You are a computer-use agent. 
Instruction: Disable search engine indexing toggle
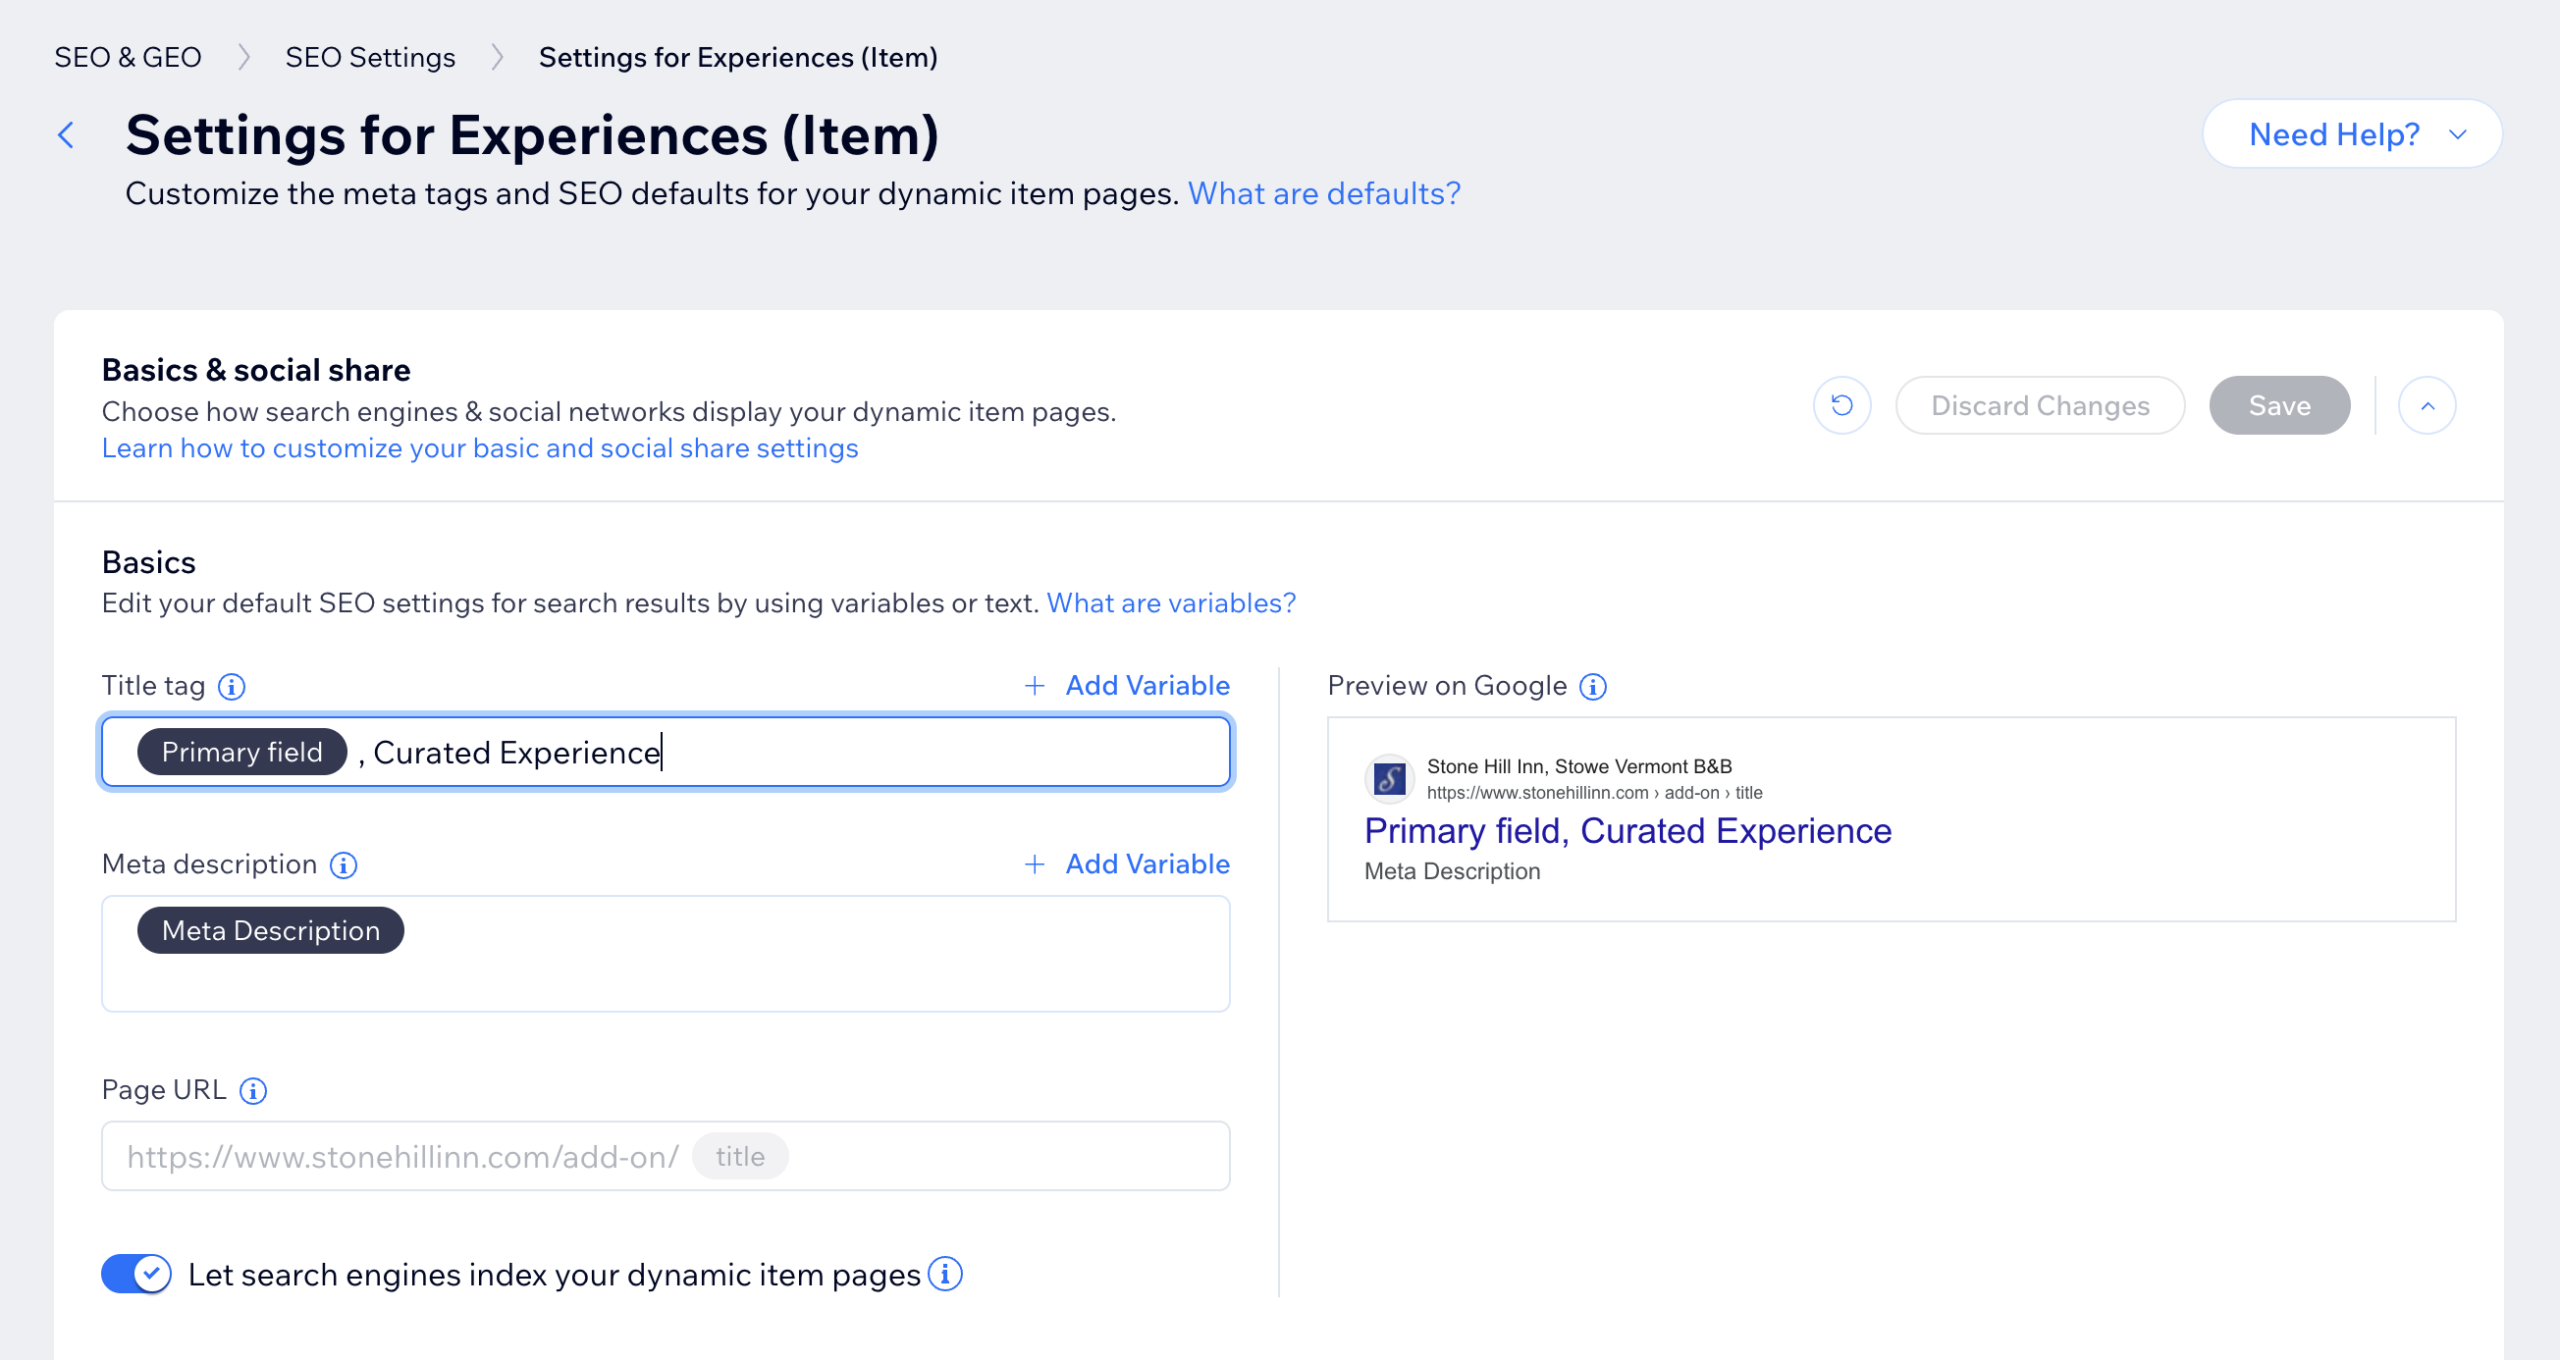[137, 1274]
